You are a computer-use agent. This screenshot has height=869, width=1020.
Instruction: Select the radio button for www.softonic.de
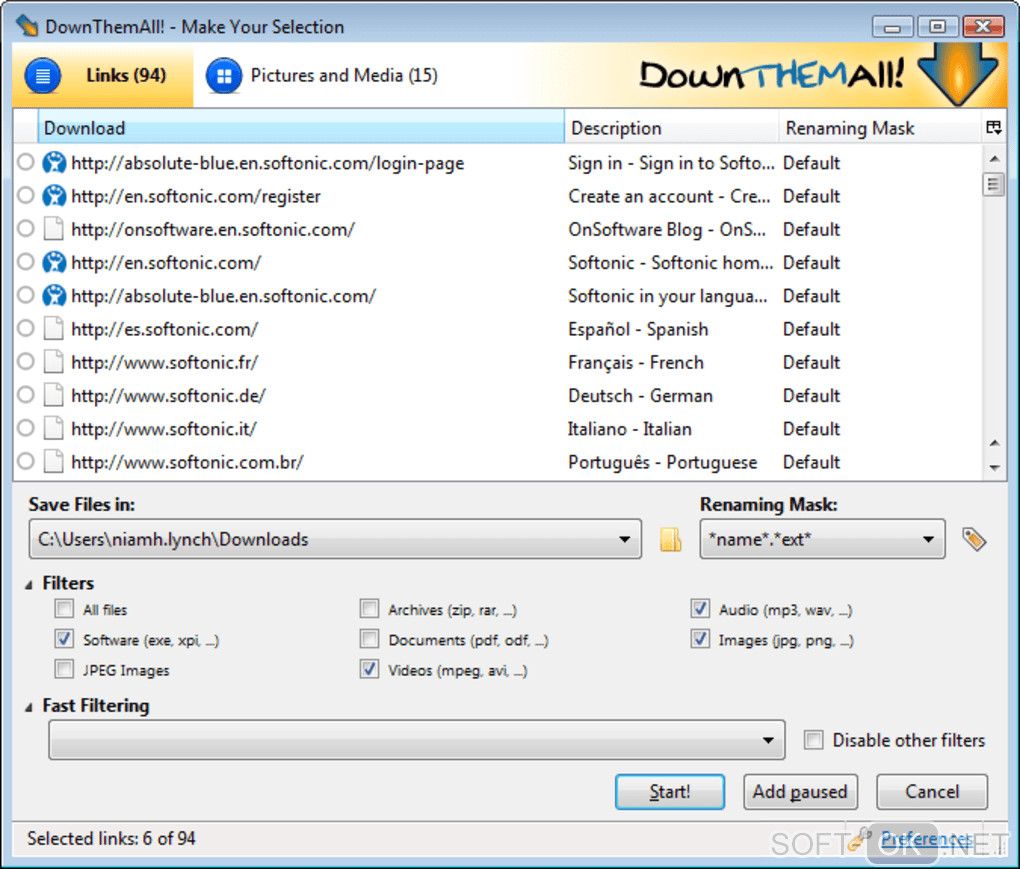coord(25,394)
